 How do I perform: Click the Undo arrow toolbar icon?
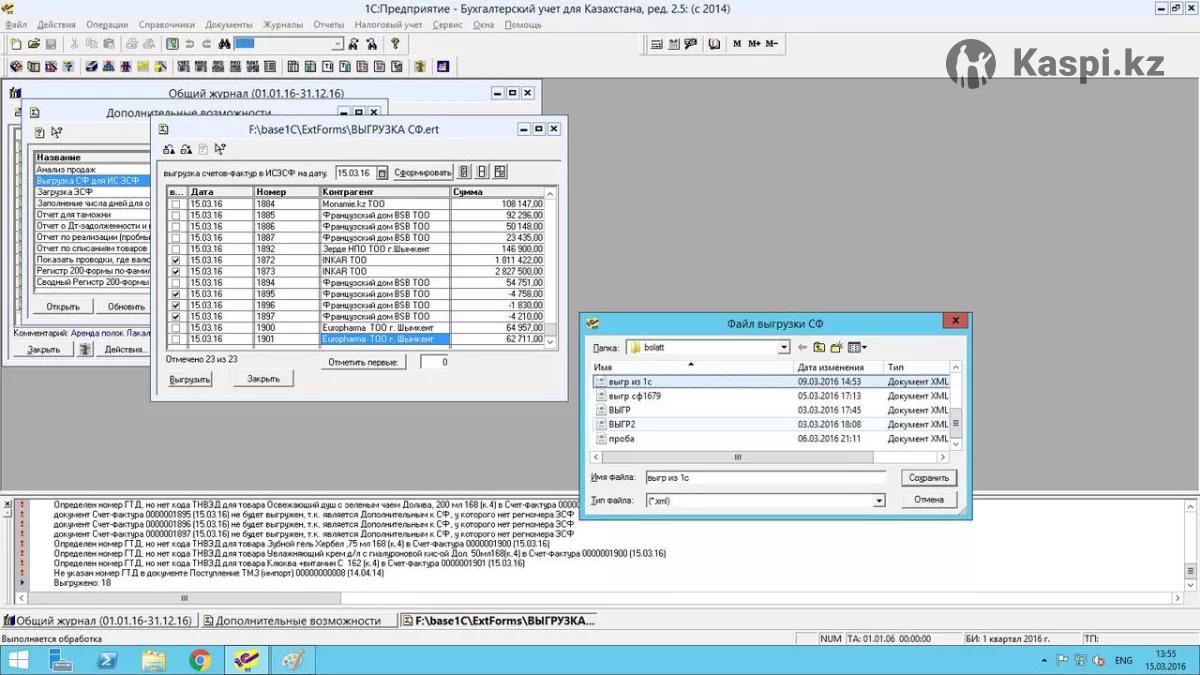[x=190, y=44]
